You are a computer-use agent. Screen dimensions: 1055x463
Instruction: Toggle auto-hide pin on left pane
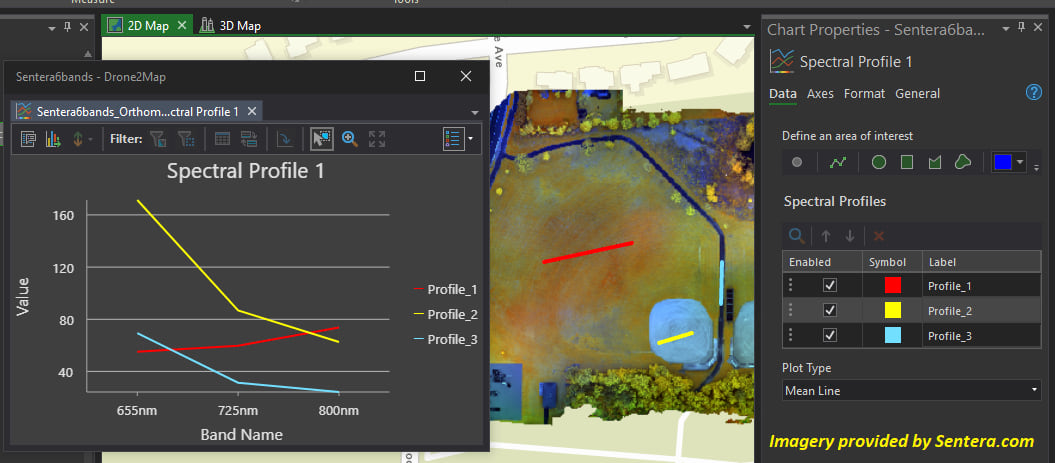pos(67,27)
